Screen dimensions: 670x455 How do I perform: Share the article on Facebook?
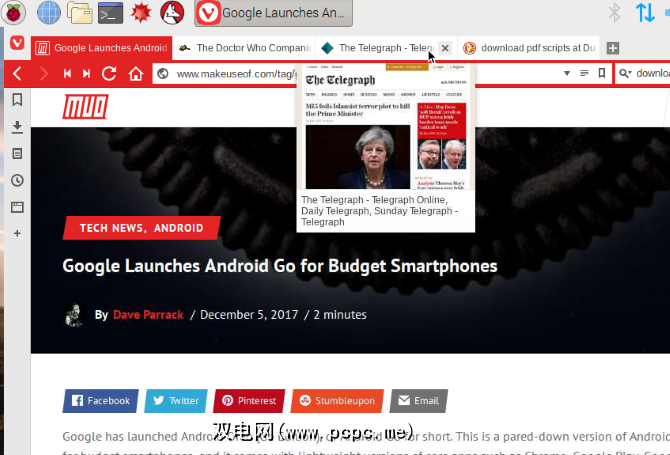(x=100, y=401)
